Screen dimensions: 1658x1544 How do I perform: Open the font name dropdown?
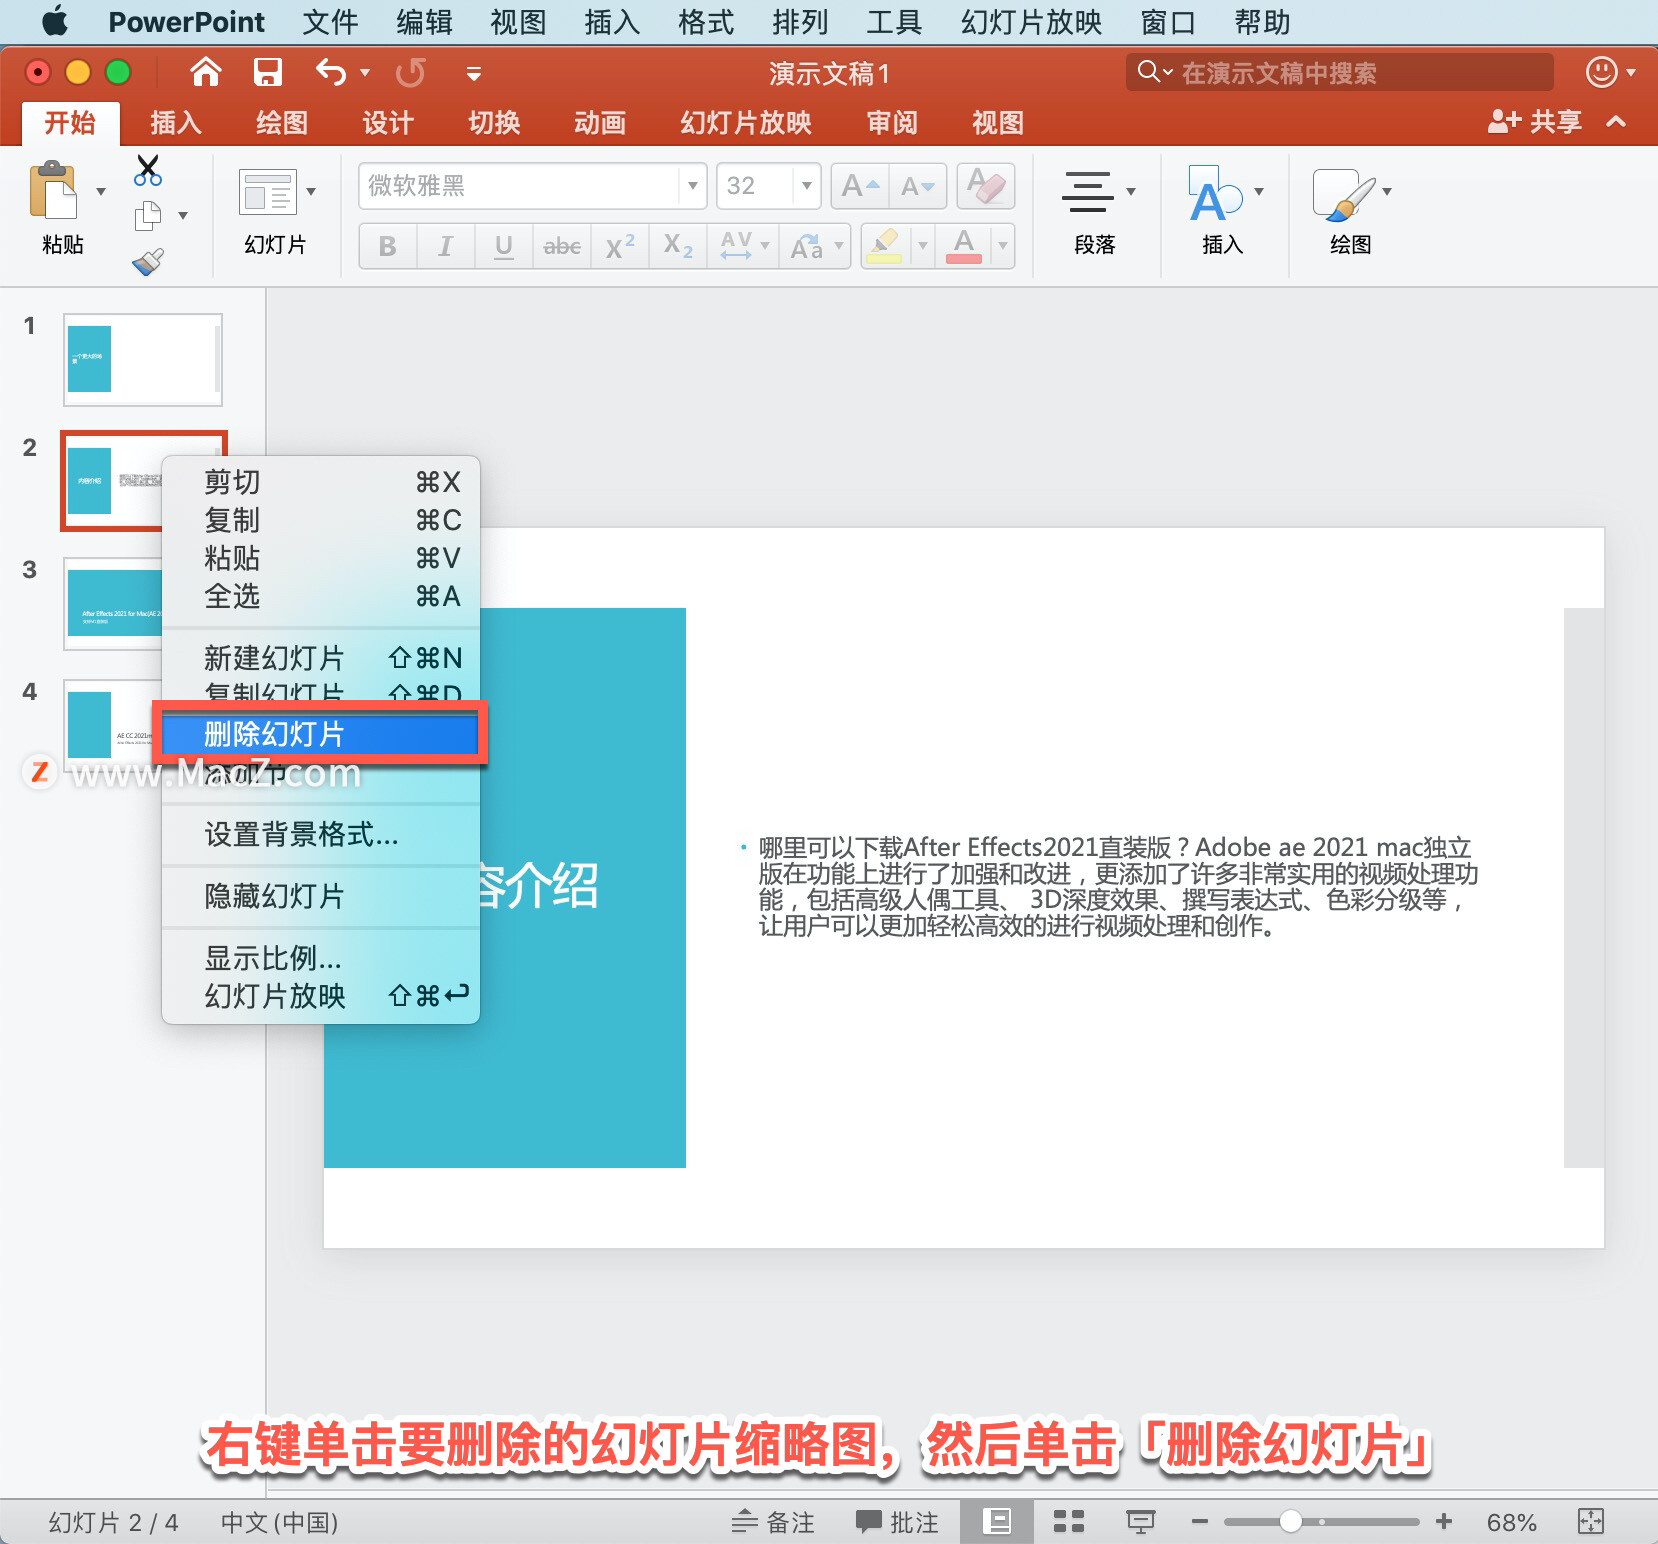(692, 186)
